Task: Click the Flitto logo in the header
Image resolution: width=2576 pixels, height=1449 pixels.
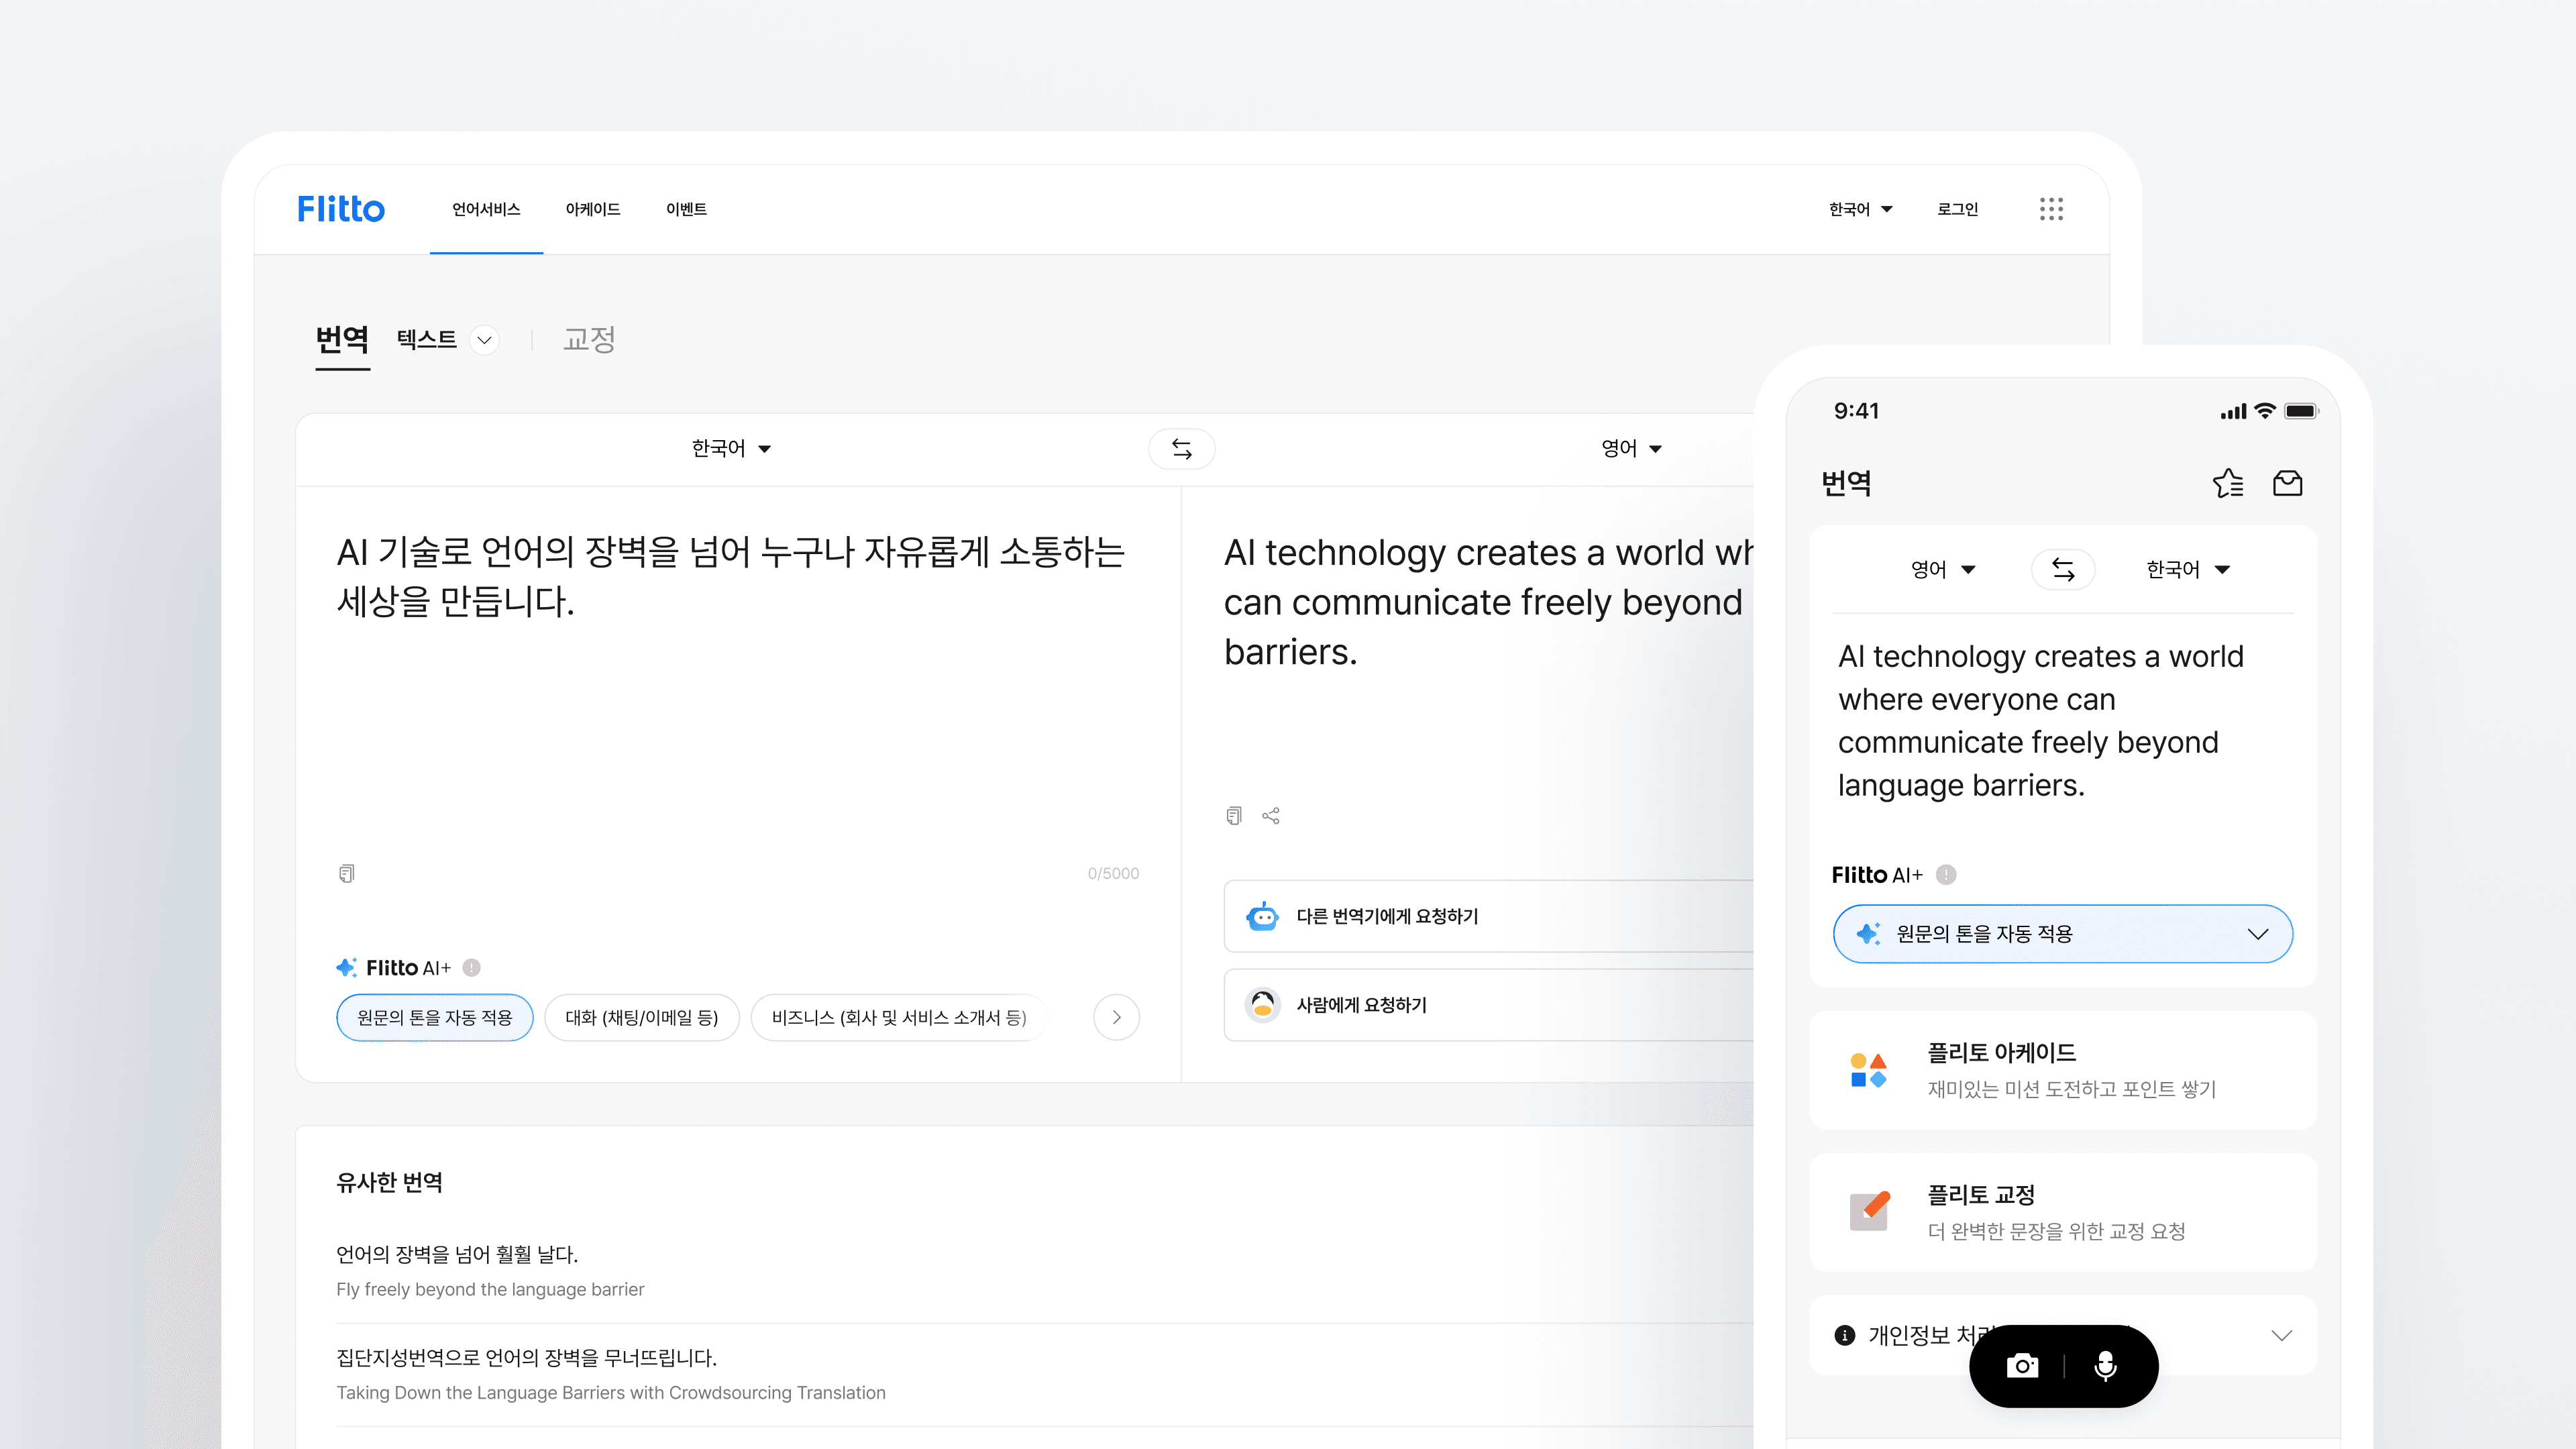Action: pyautogui.click(x=341, y=209)
